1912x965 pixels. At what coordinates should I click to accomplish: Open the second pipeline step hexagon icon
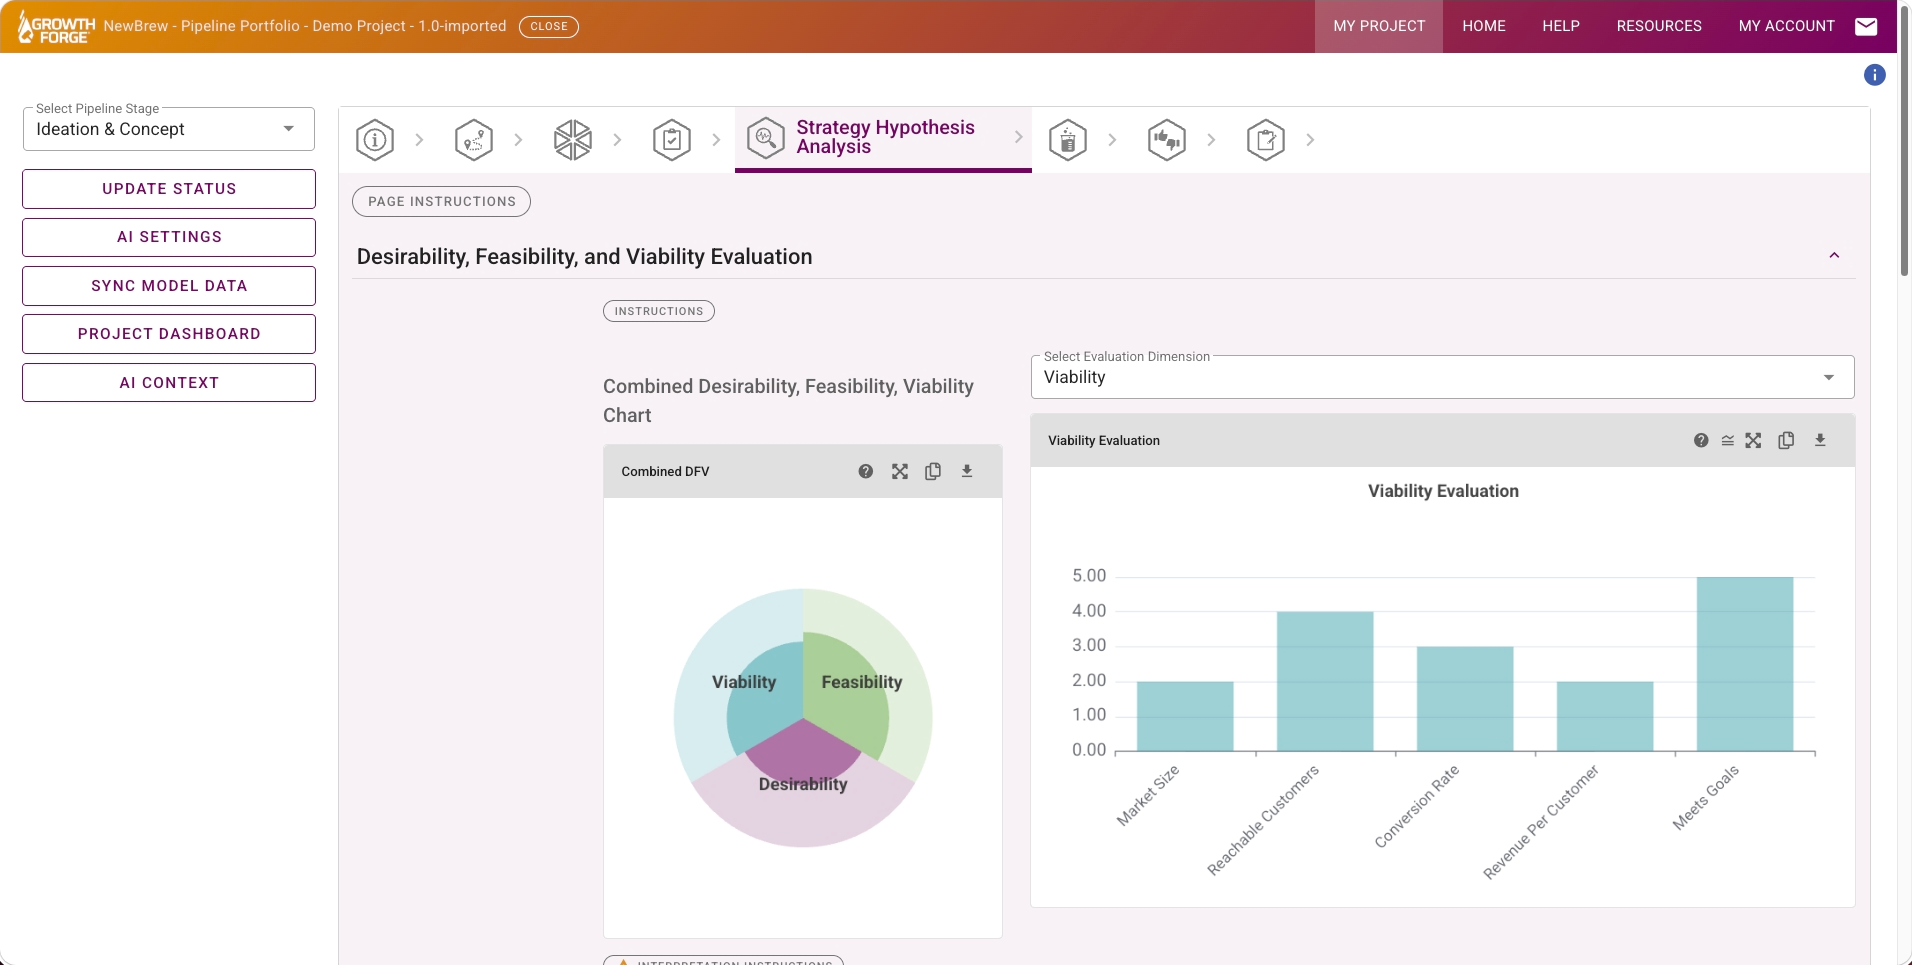tap(474, 140)
